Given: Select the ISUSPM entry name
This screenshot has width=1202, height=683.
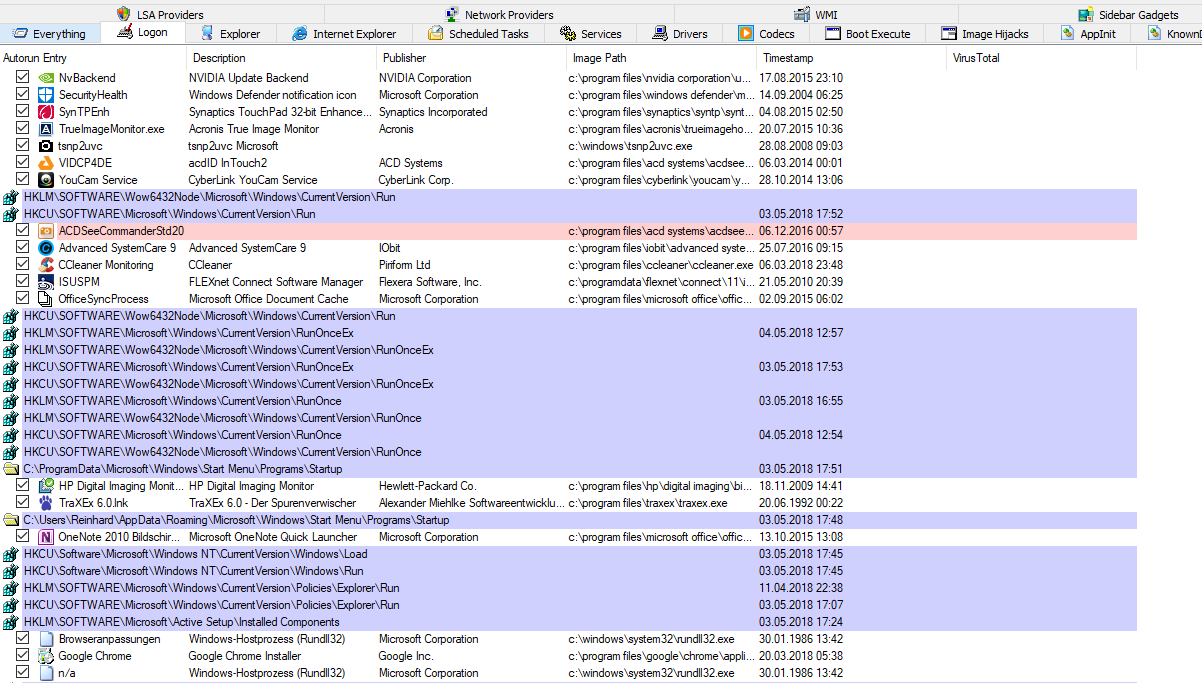Looking at the screenshot, I should pos(78,282).
